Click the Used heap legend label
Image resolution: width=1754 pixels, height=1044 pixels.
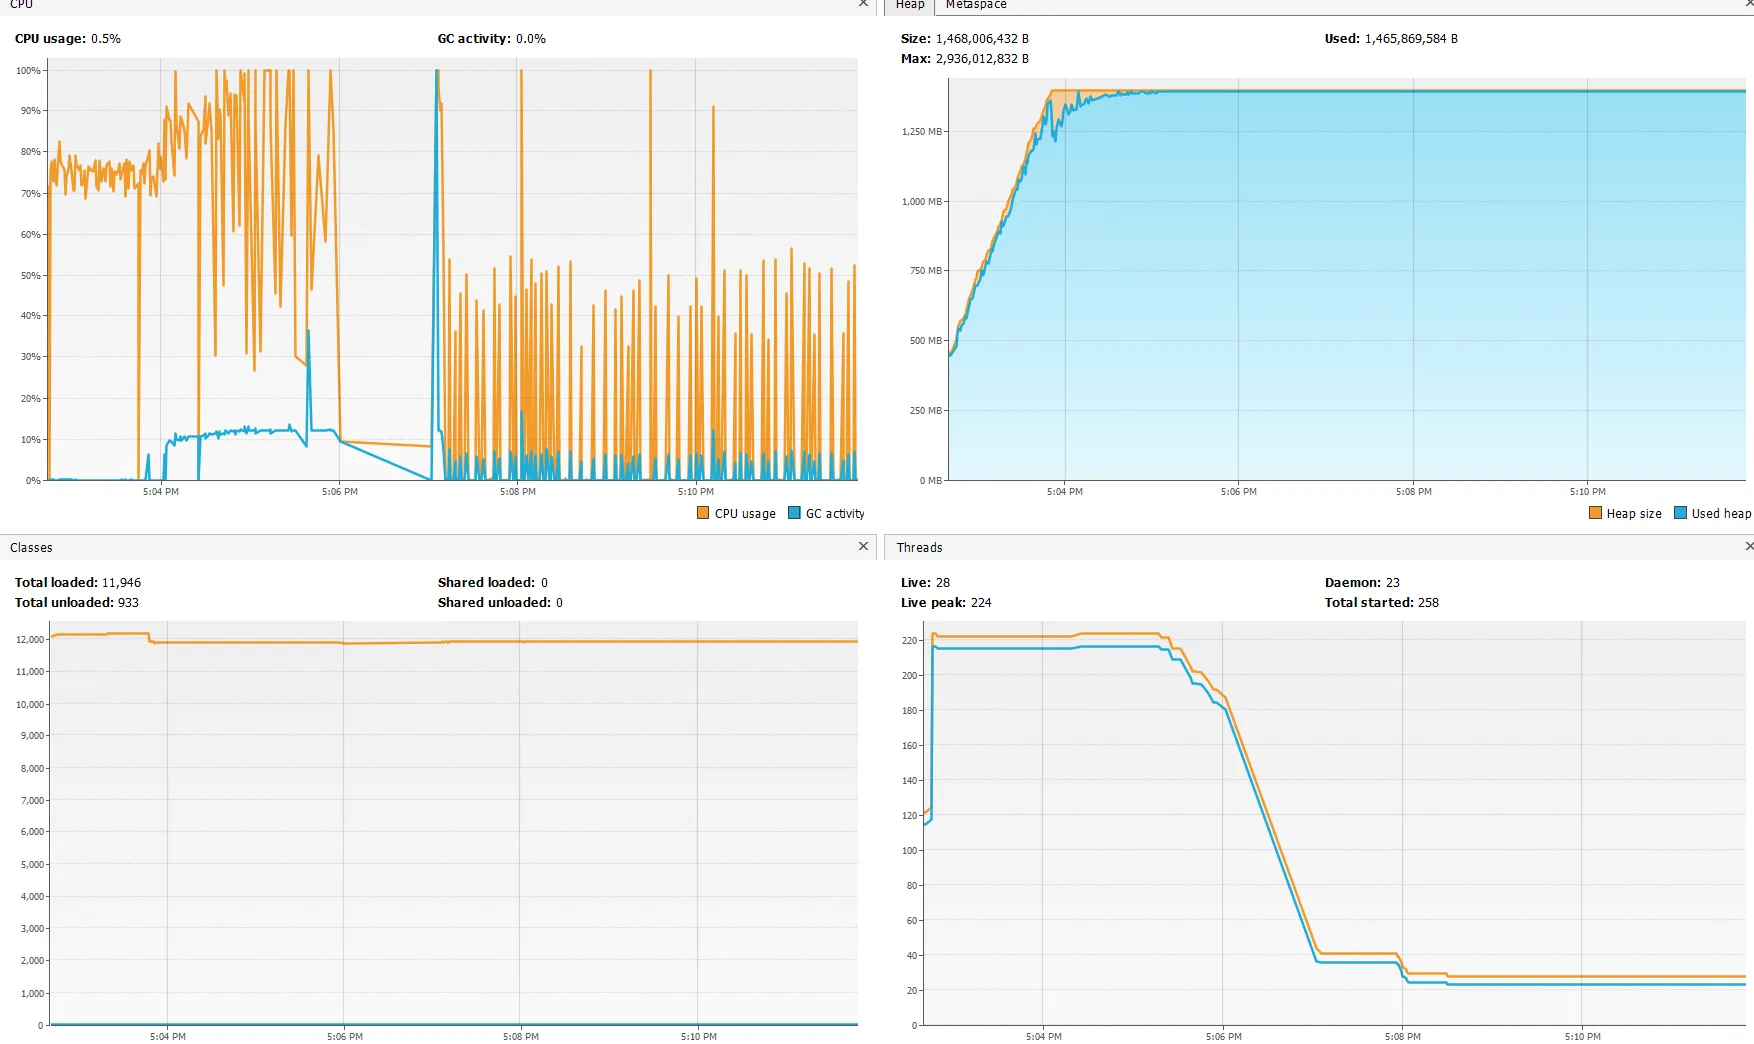1721,514
